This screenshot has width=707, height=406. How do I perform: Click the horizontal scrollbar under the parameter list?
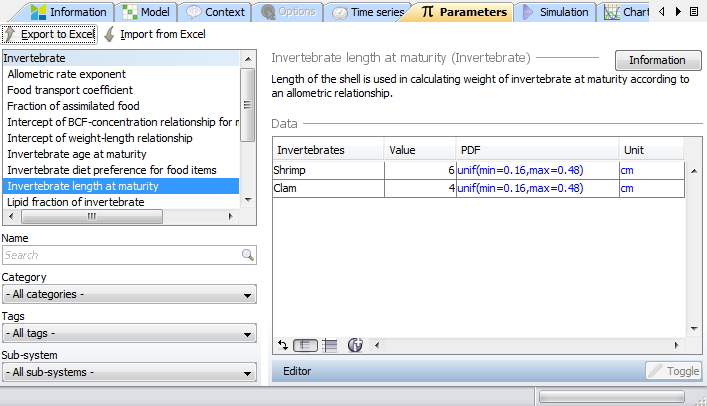pyautogui.click(x=120, y=216)
